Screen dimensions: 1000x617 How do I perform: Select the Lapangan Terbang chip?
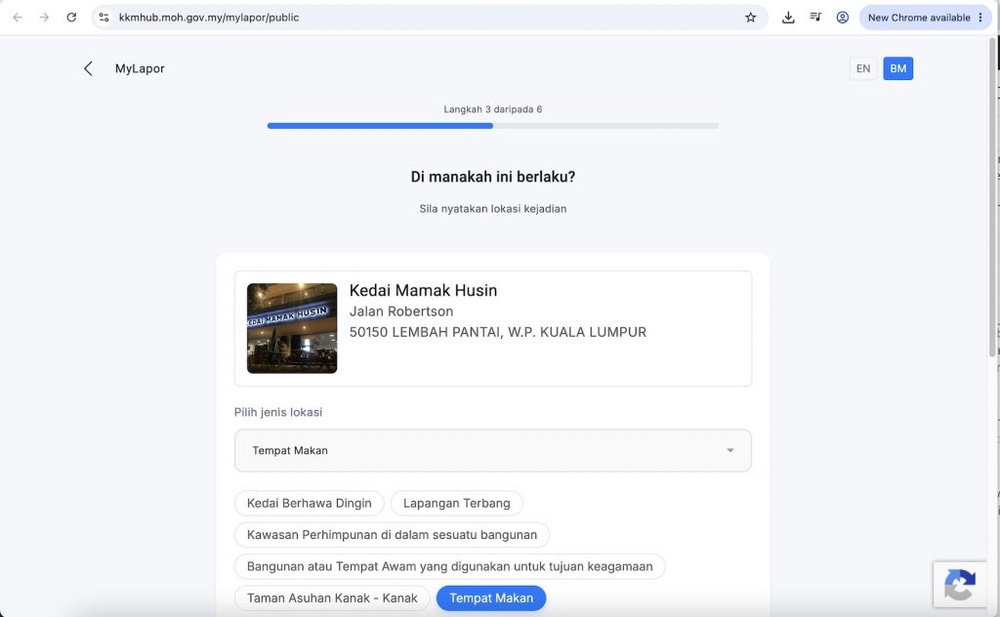(457, 503)
